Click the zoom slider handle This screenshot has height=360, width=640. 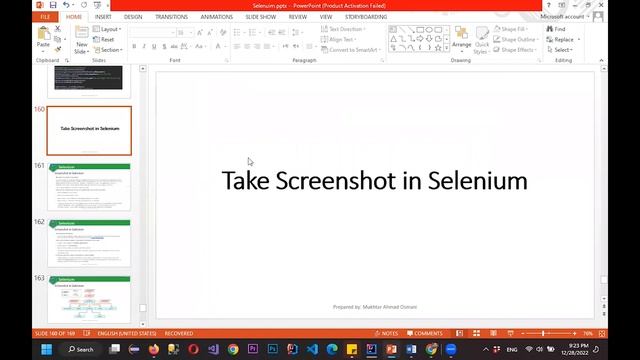point(543,333)
